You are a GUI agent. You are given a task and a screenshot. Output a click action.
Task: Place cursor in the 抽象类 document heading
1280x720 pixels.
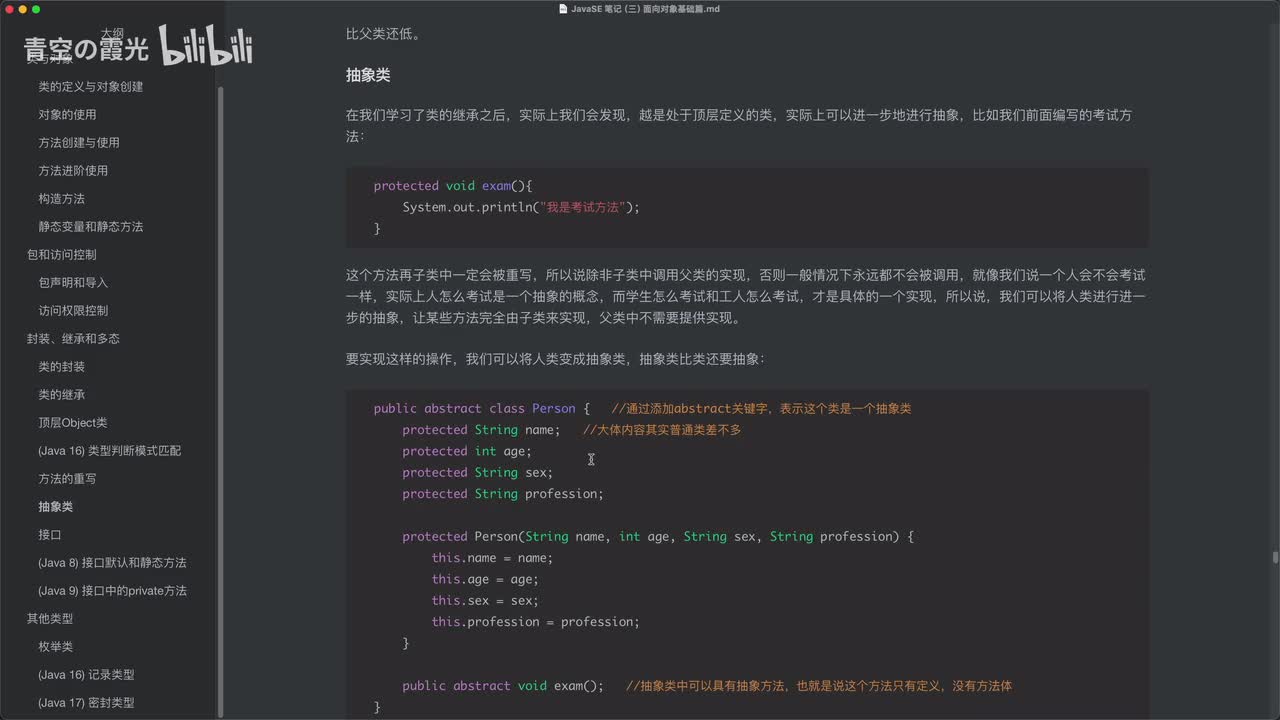coord(368,75)
